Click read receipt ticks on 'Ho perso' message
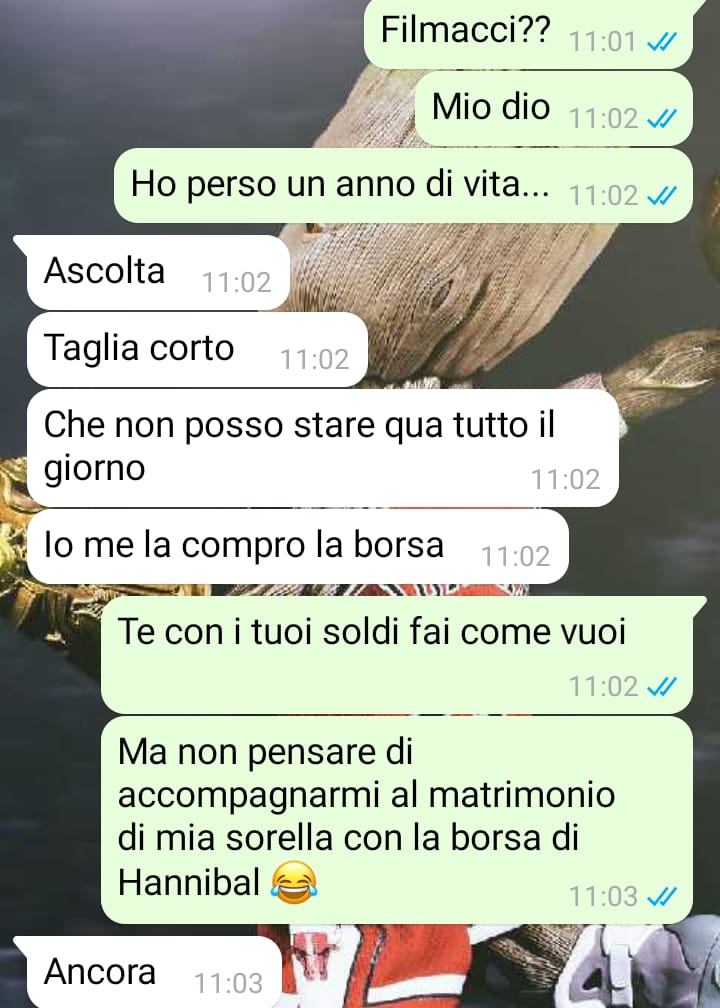 662,196
